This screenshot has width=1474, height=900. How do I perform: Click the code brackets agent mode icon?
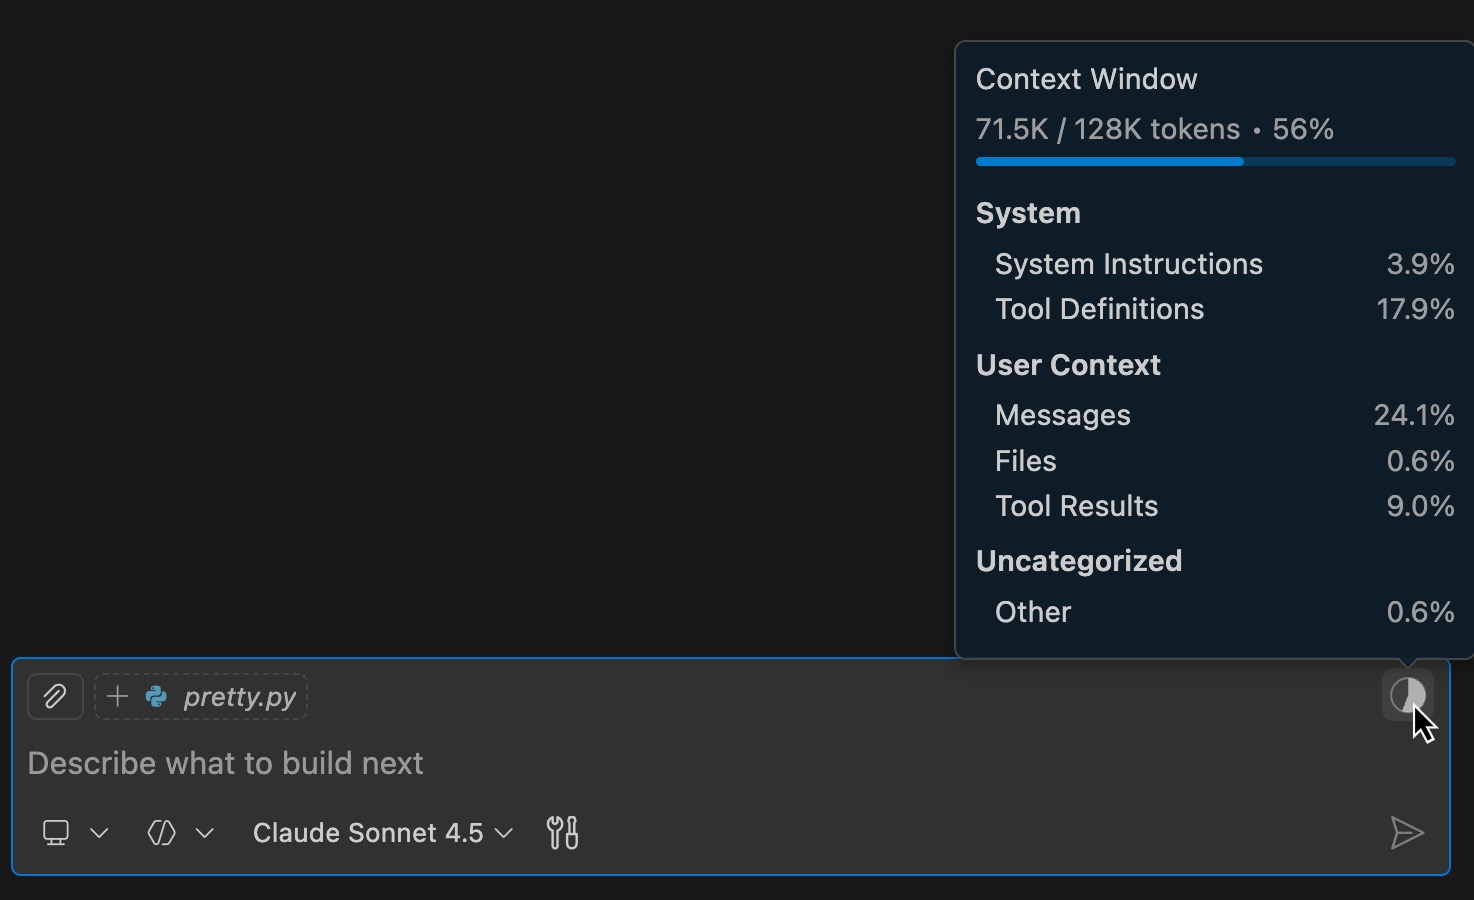tap(162, 833)
